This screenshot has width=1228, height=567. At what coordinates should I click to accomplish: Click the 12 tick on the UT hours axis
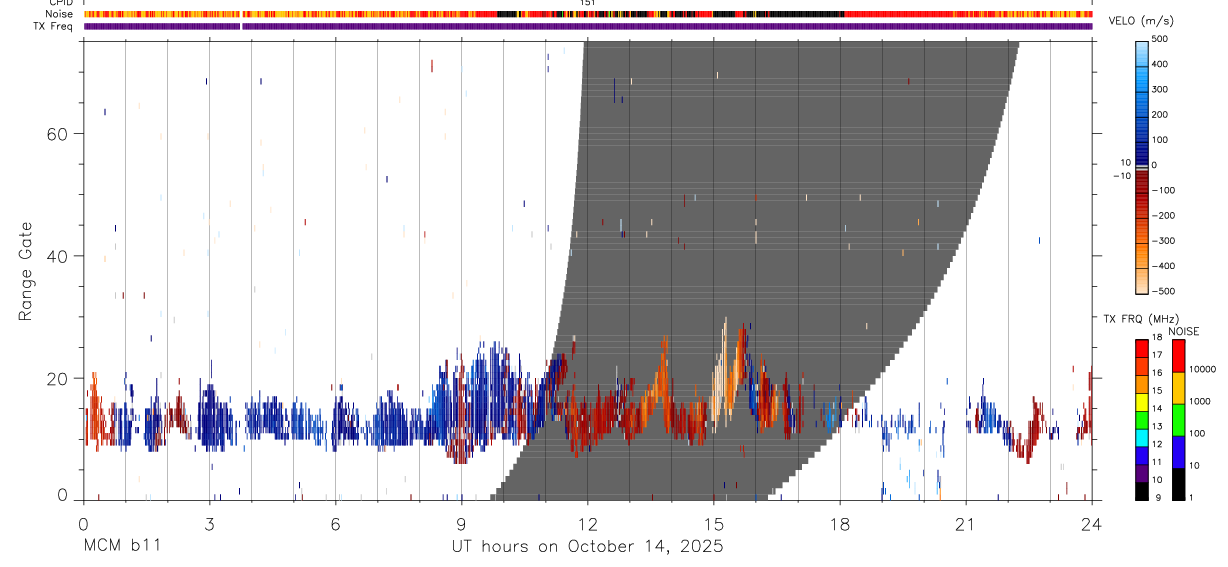pos(588,523)
